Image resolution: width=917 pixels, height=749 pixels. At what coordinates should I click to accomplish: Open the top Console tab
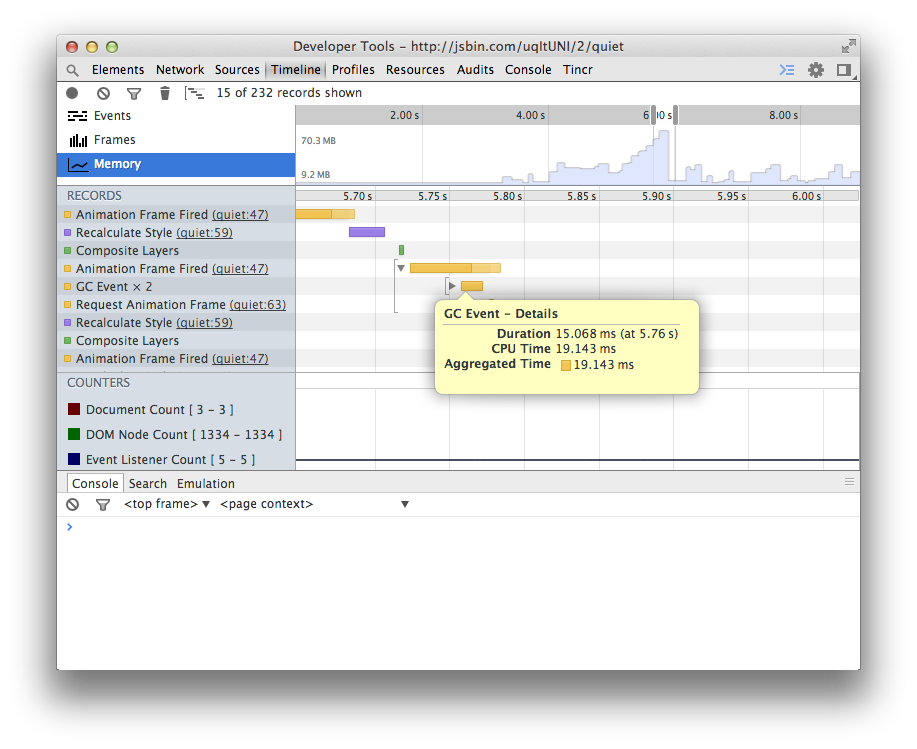(x=528, y=70)
